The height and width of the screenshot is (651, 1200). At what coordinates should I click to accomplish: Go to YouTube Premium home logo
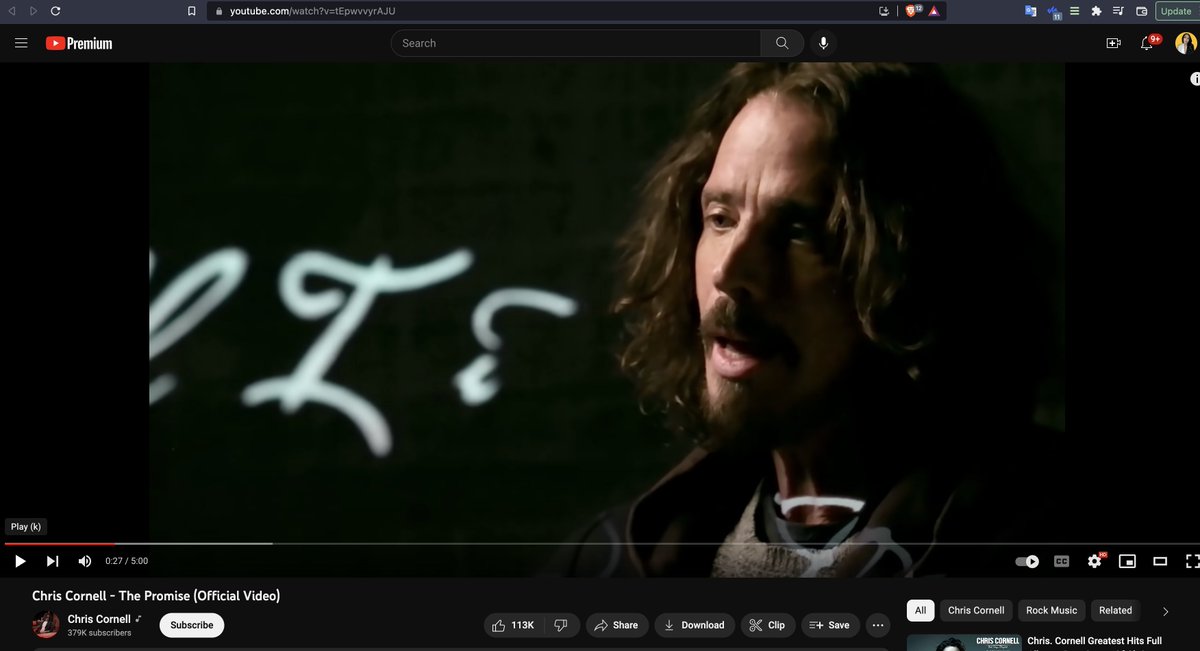79,43
